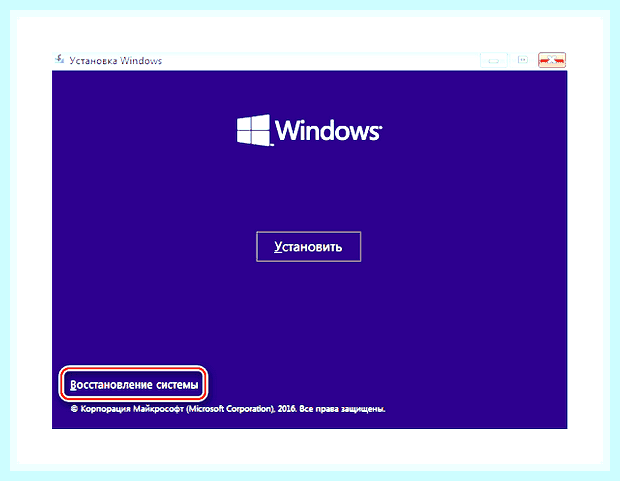Screen dimensions: 620x481
Task: Click the Windows Setup title bar icon
Action: (60, 59)
